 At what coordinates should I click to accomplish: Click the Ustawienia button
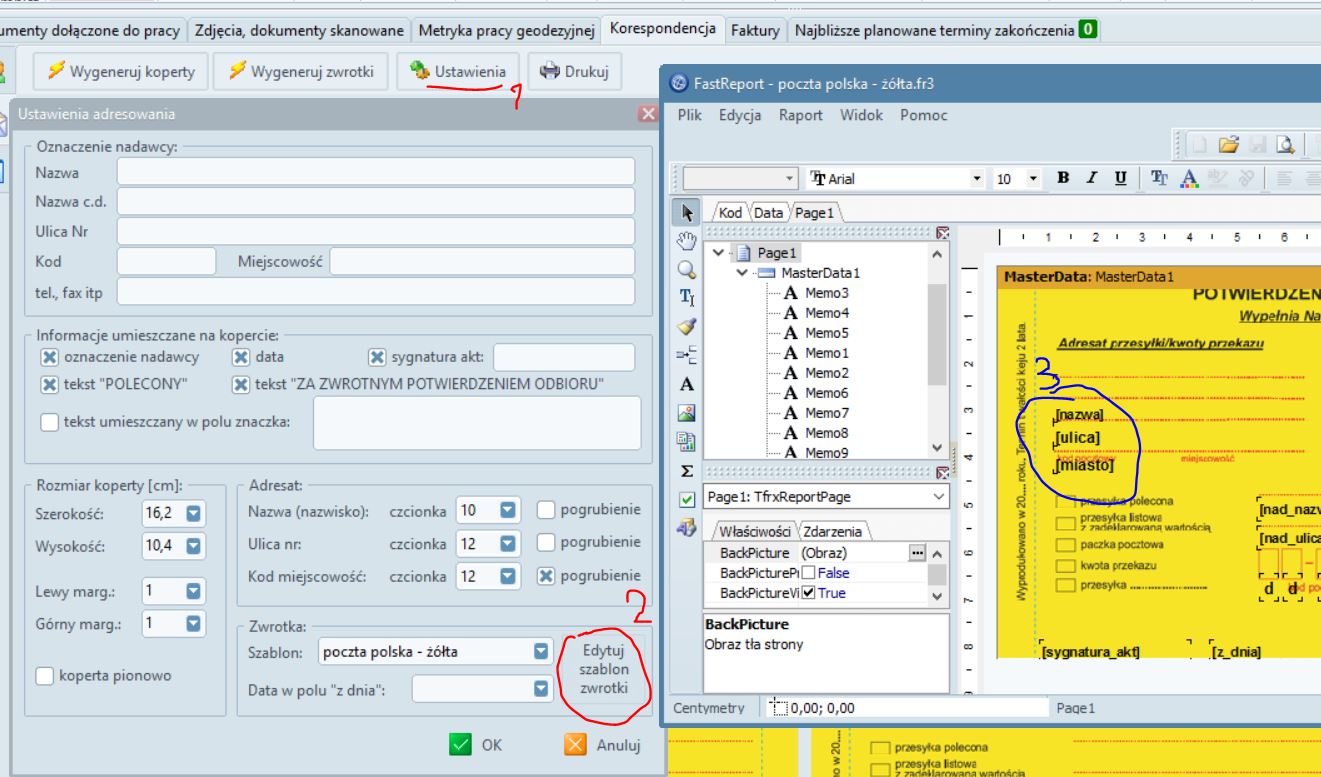click(457, 71)
